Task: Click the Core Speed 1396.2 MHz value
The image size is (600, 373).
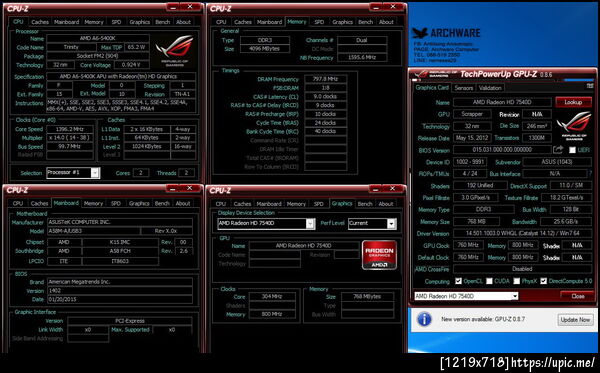Action: coord(70,129)
